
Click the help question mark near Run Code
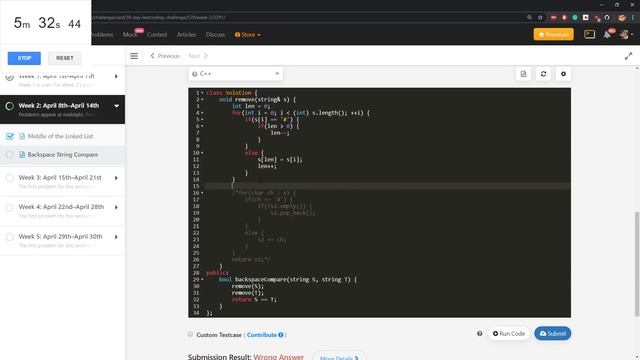480,333
